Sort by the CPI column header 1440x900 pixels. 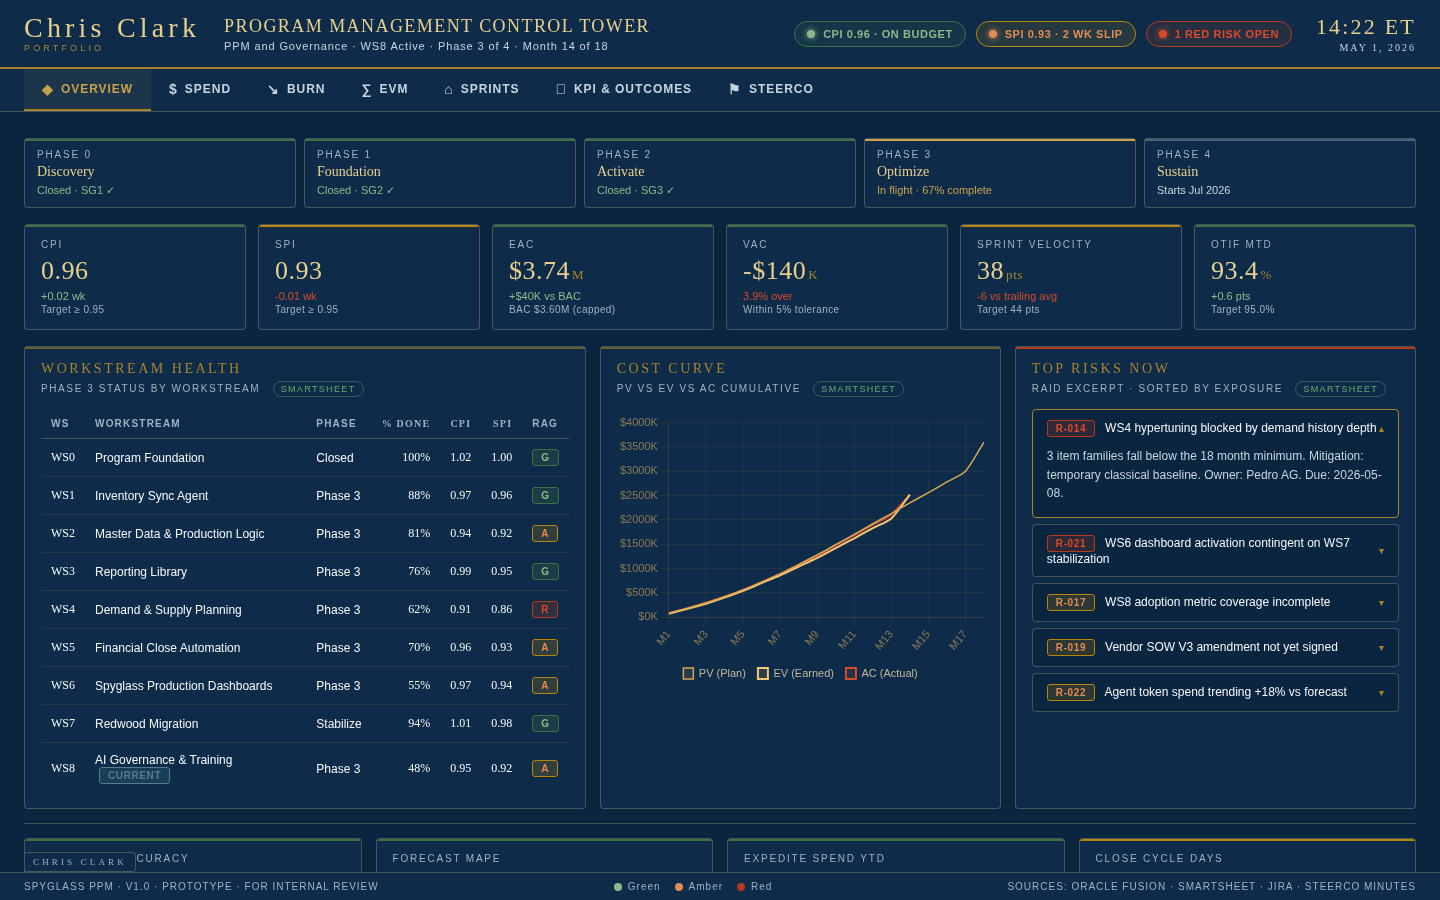[460, 424]
